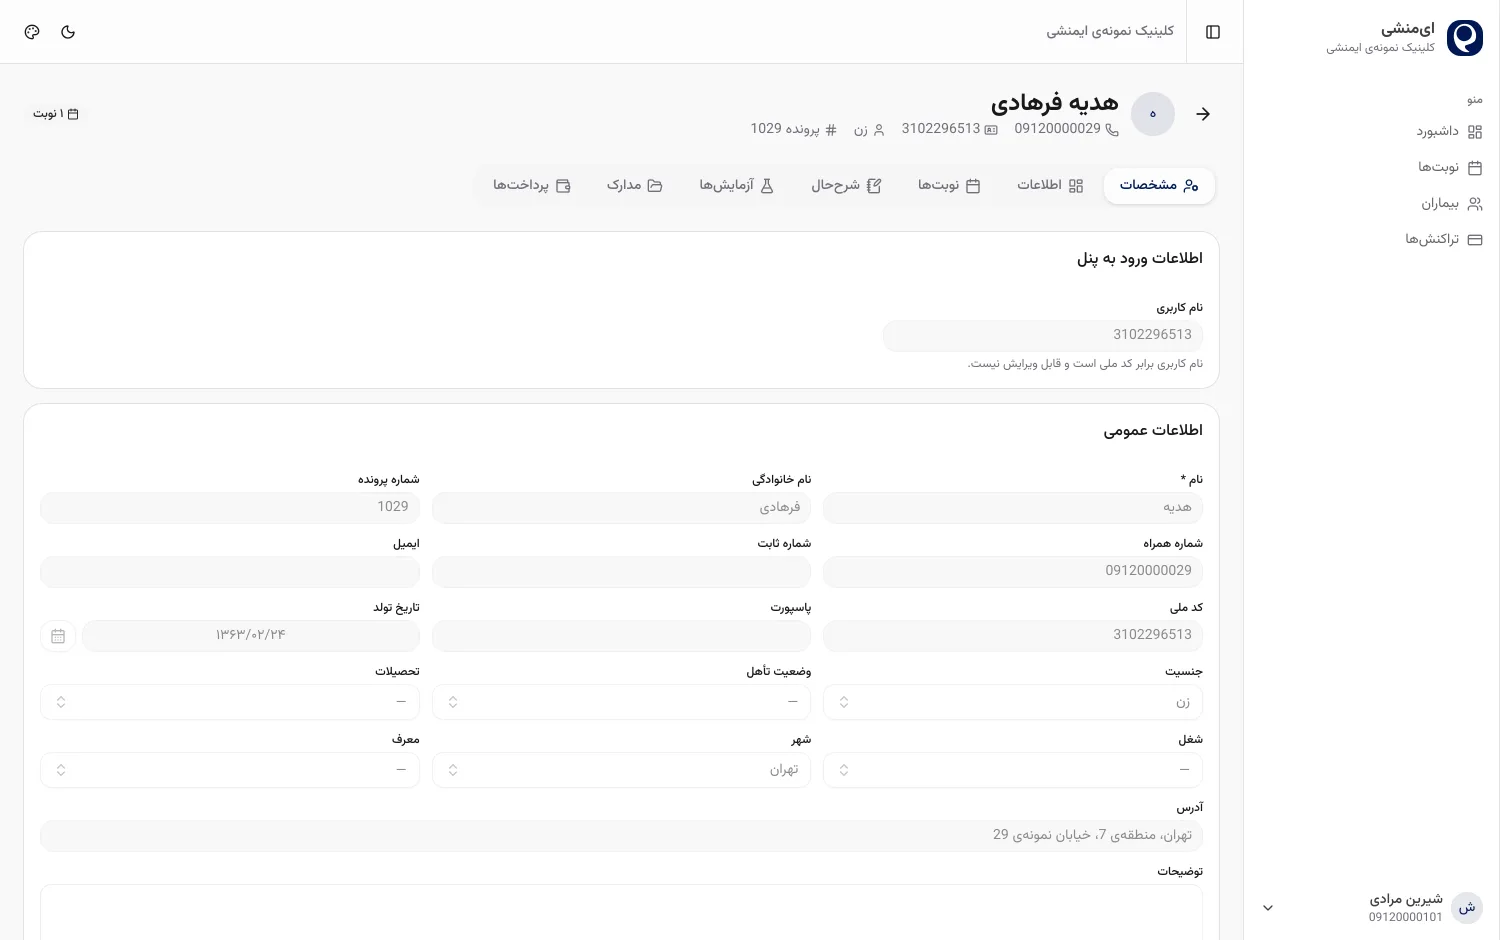Open the شهر dropdown showing تهران
1500x940 pixels.
point(621,770)
